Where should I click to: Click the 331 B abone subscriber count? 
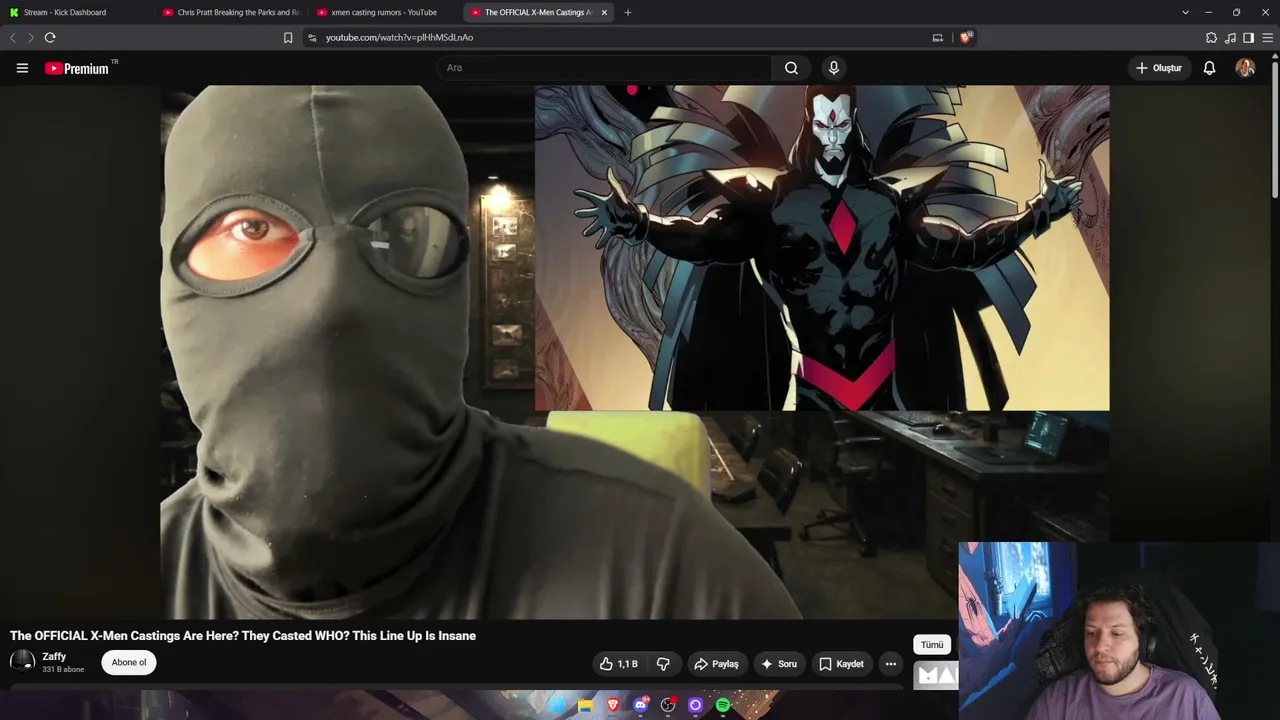coord(63,669)
